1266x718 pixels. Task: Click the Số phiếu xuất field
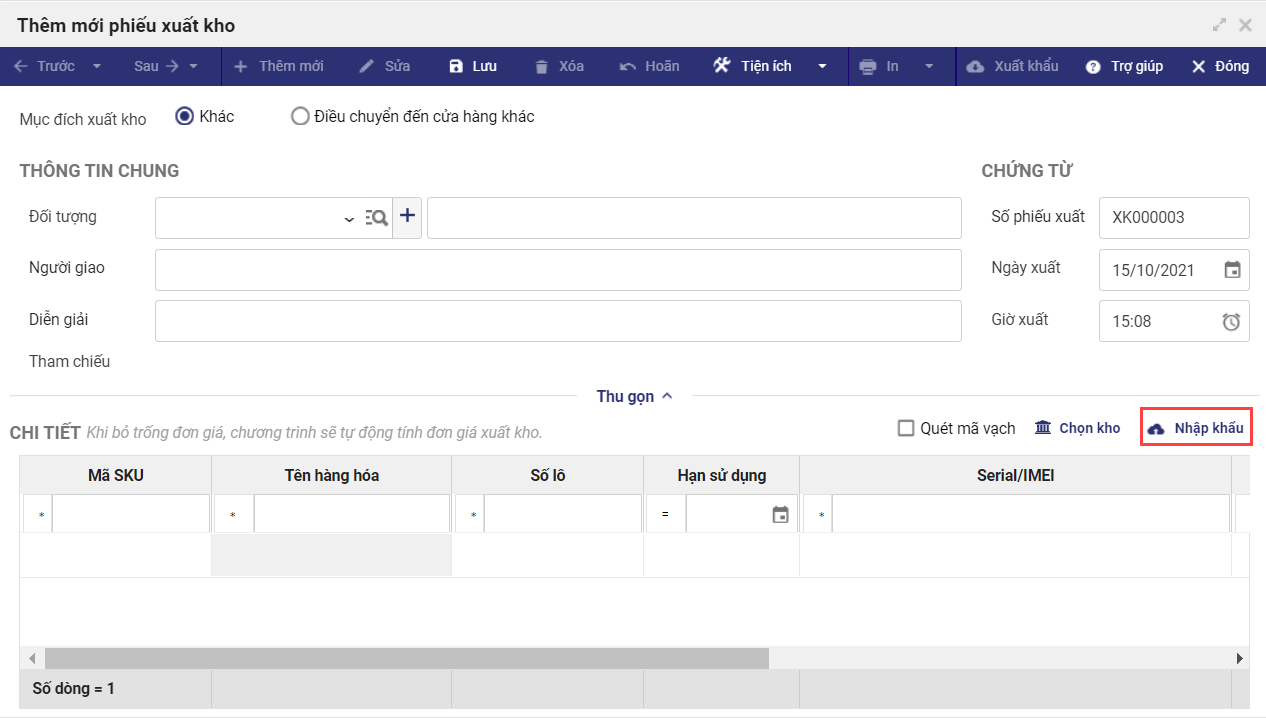click(1174, 218)
